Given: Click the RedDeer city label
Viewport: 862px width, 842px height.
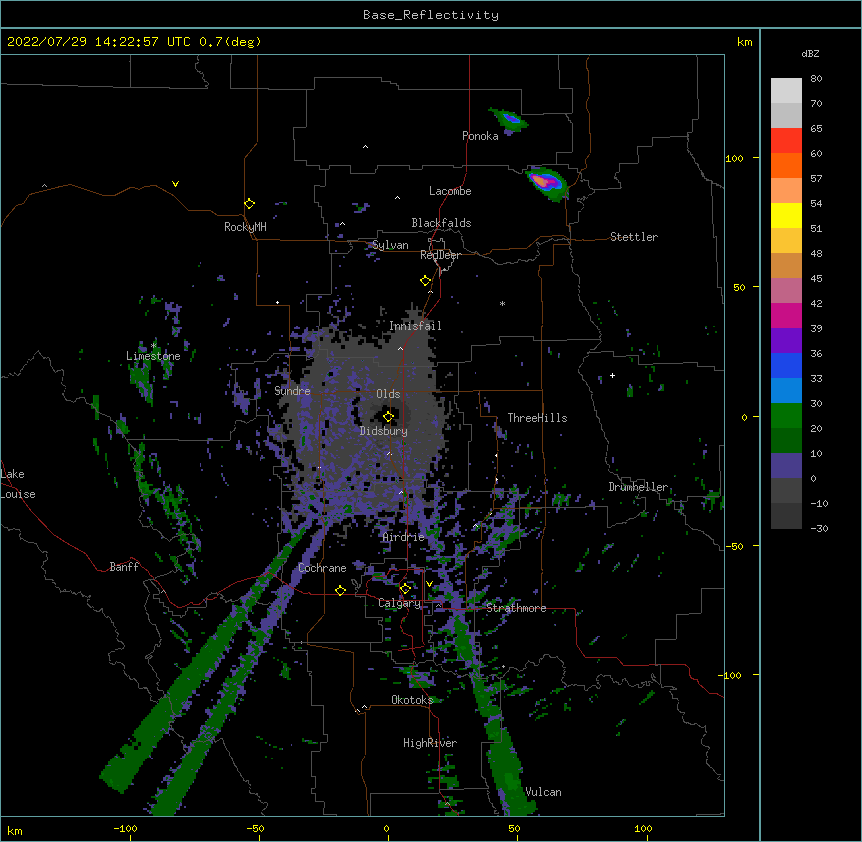Looking at the screenshot, I should 440,255.
